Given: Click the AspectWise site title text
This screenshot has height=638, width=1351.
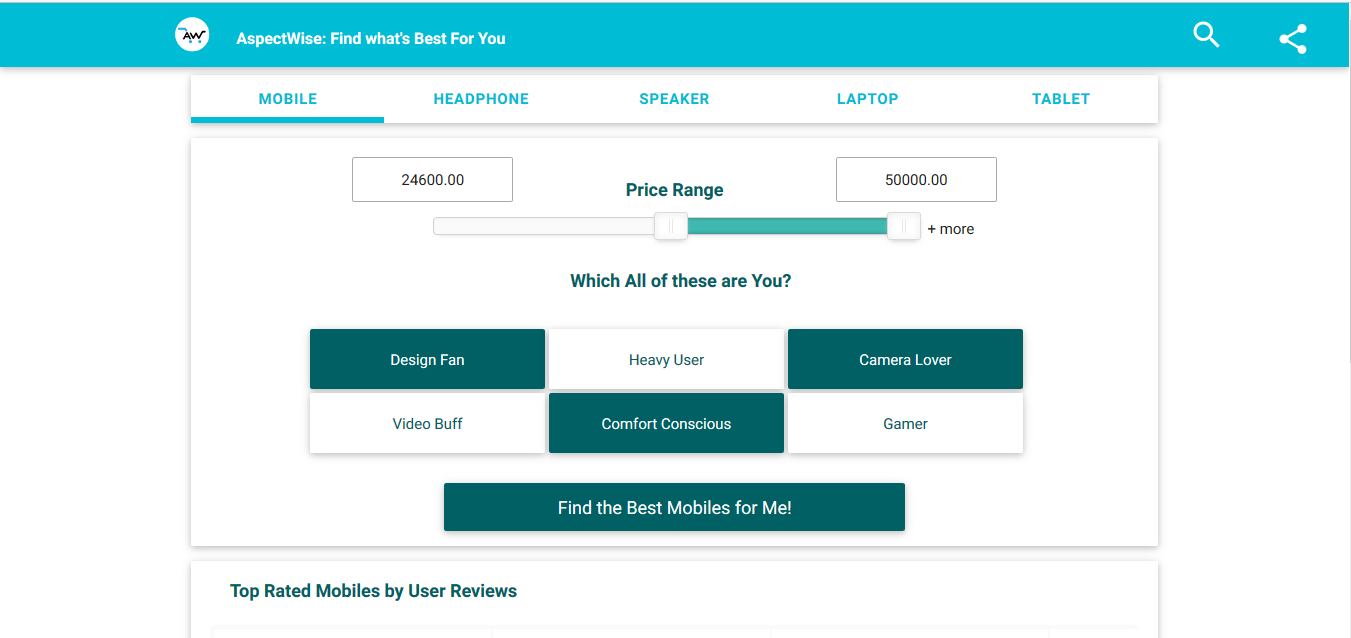Looking at the screenshot, I should pyautogui.click(x=371, y=39).
